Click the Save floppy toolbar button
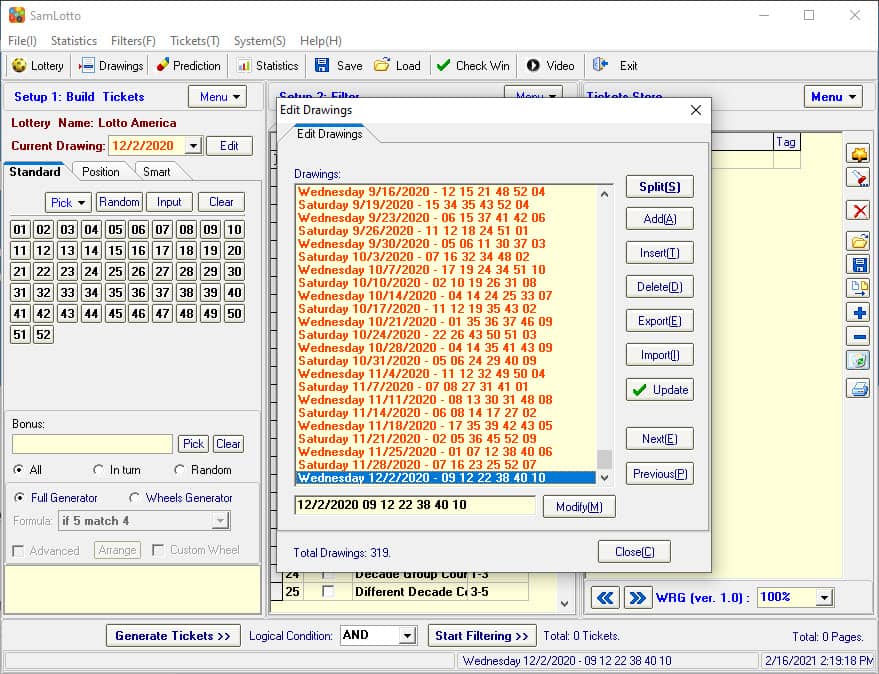This screenshot has width=879, height=674. click(339, 66)
